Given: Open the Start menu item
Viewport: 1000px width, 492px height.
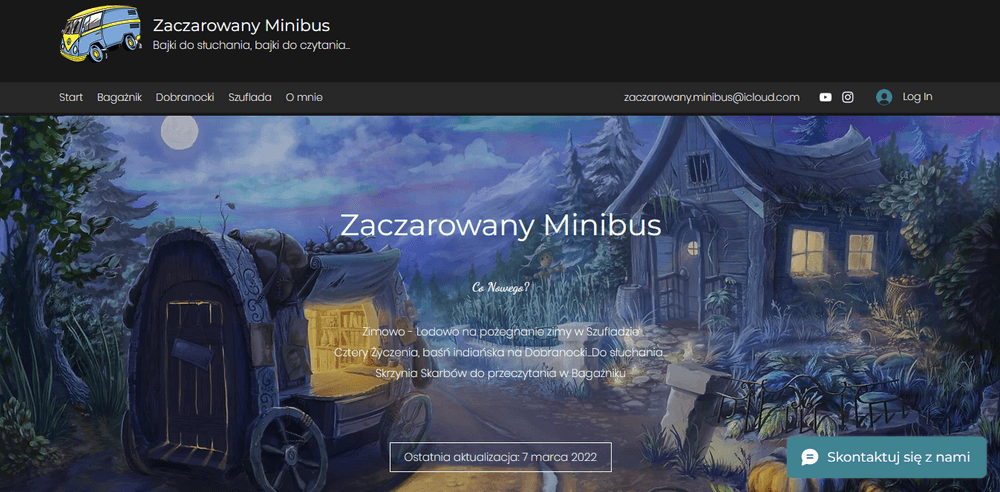Looking at the screenshot, I should [71, 97].
